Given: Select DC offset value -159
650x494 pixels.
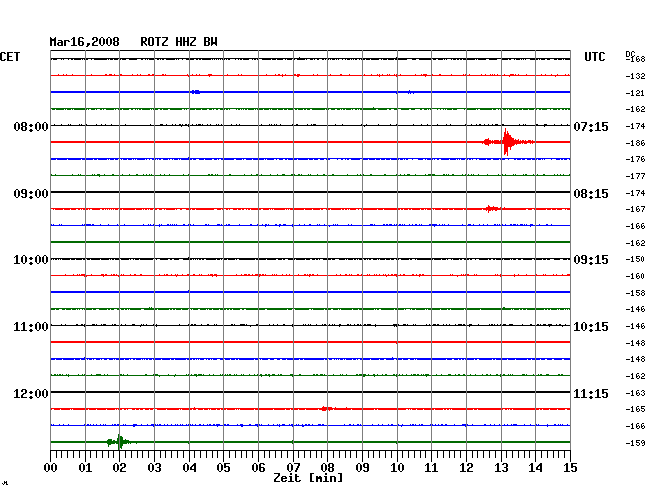Looking at the screenshot, I should (x=635, y=443).
